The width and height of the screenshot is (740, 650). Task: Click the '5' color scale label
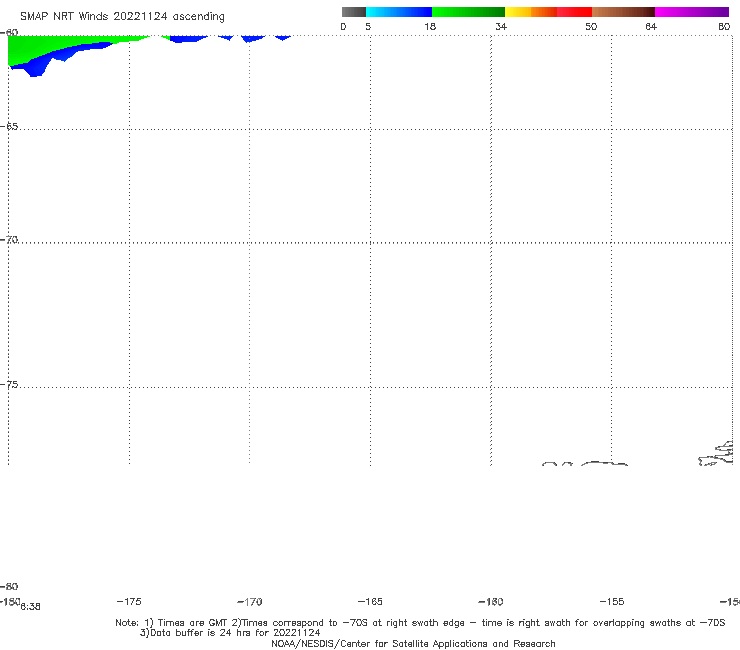368,26
